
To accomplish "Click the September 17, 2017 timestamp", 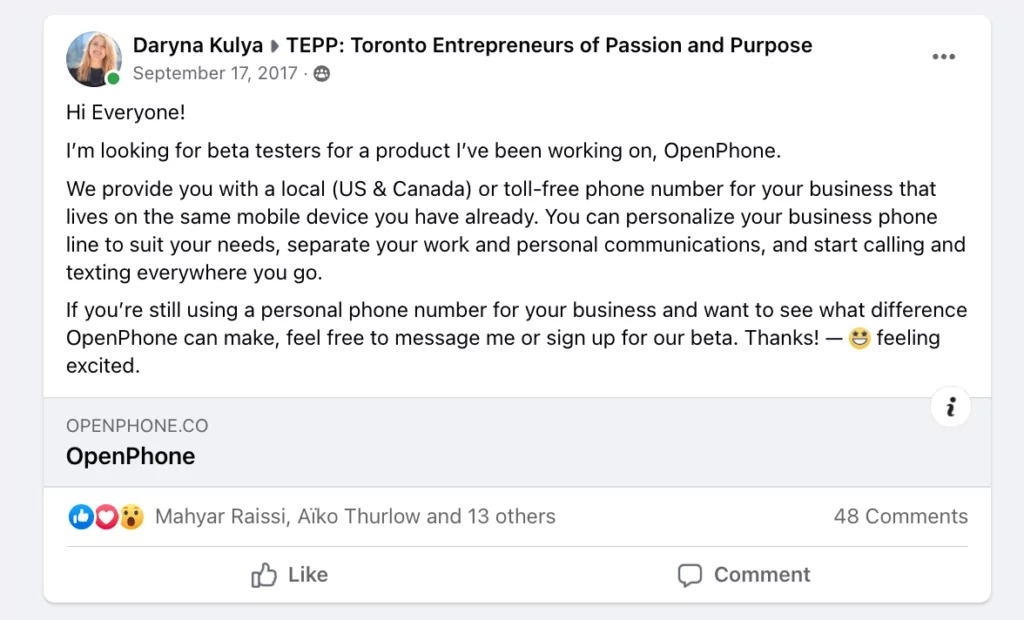I will point(215,74).
